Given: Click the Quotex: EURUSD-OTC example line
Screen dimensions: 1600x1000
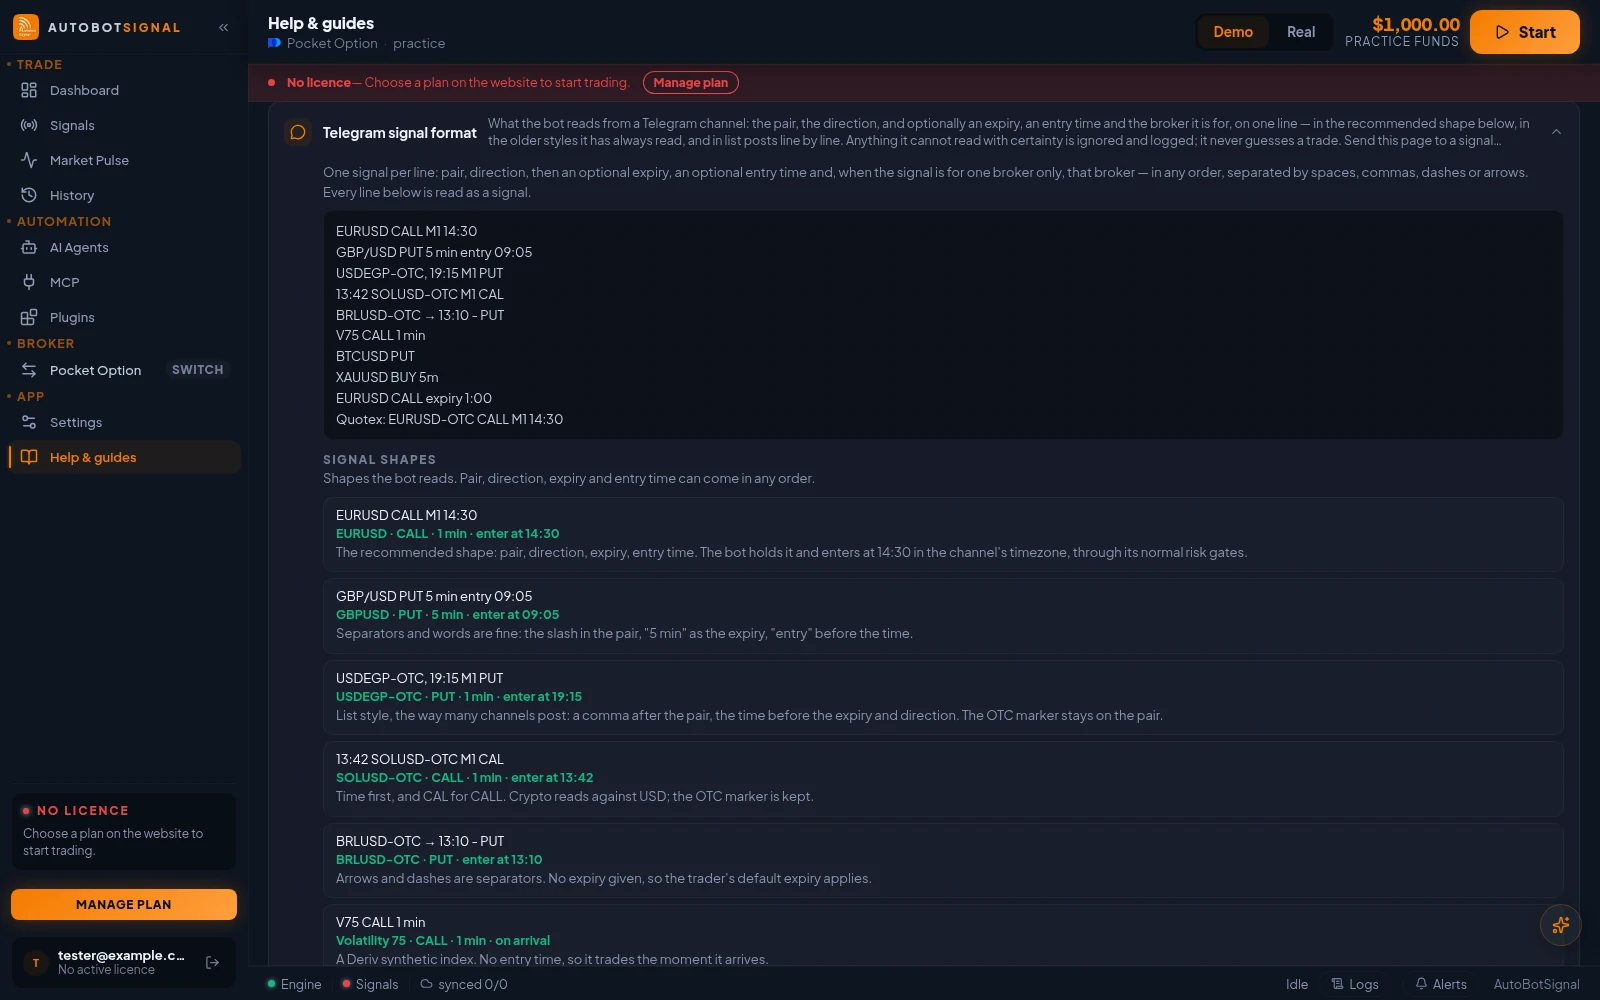Looking at the screenshot, I should pyautogui.click(x=450, y=419).
